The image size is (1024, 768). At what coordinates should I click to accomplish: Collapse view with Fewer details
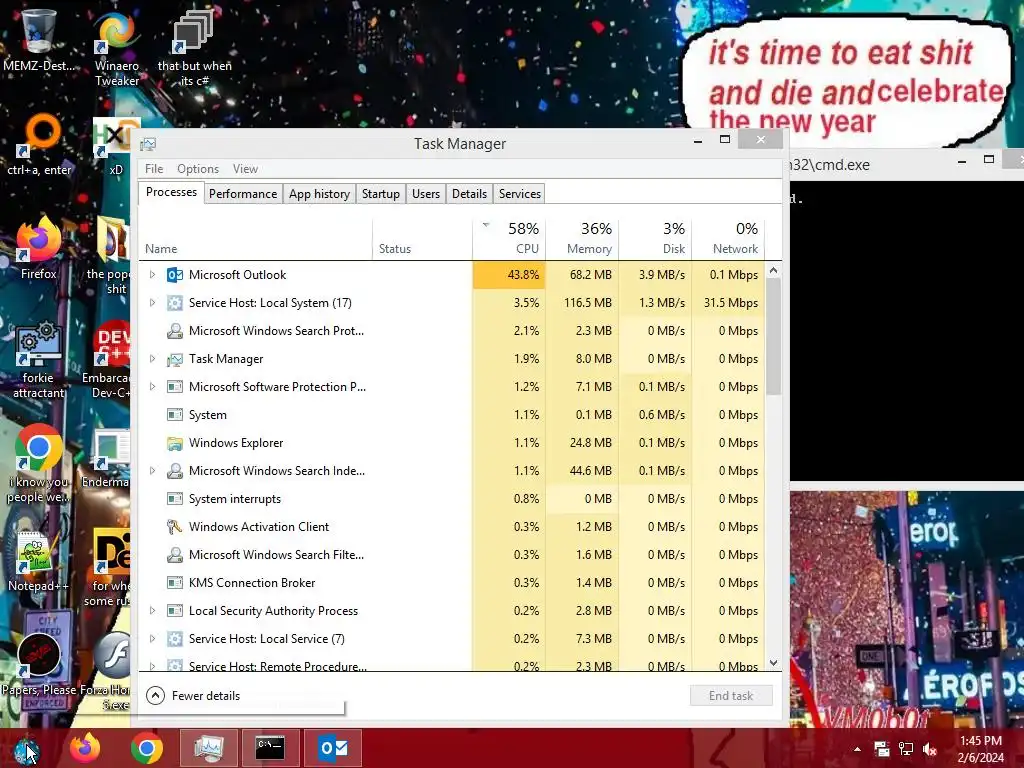point(193,696)
